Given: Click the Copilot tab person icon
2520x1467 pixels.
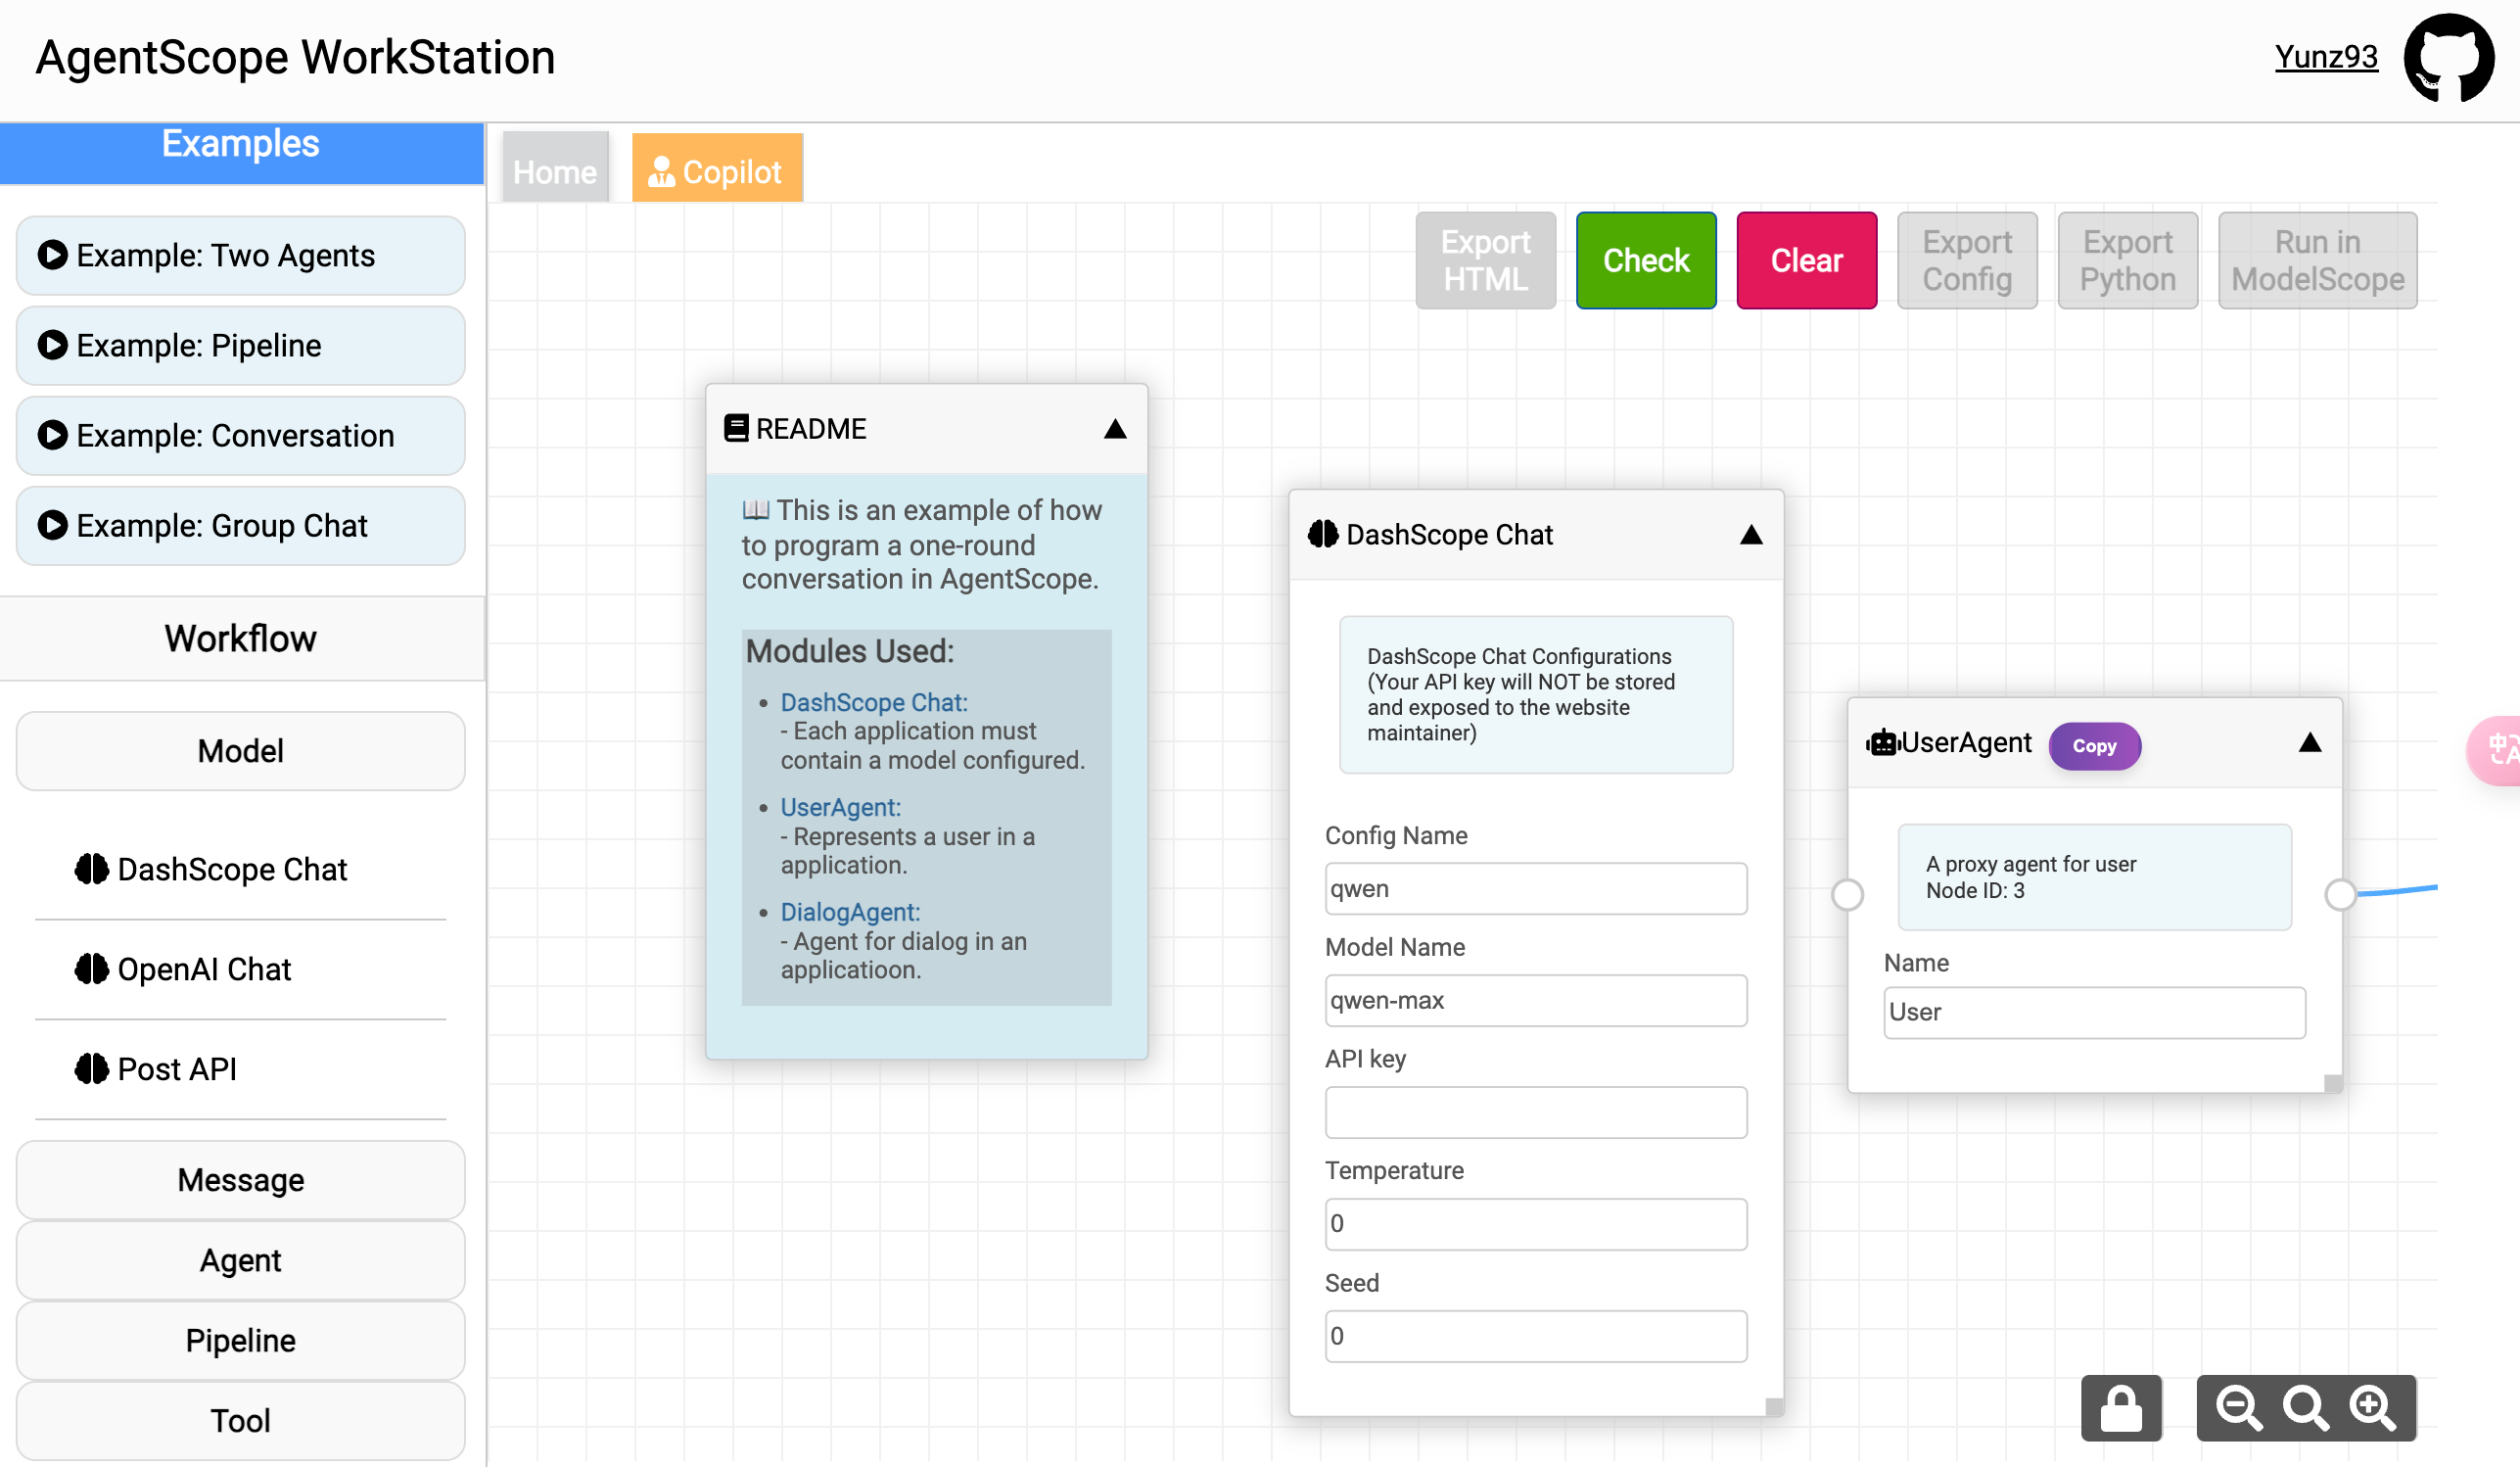Looking at the screenshot, I should 661,172.
